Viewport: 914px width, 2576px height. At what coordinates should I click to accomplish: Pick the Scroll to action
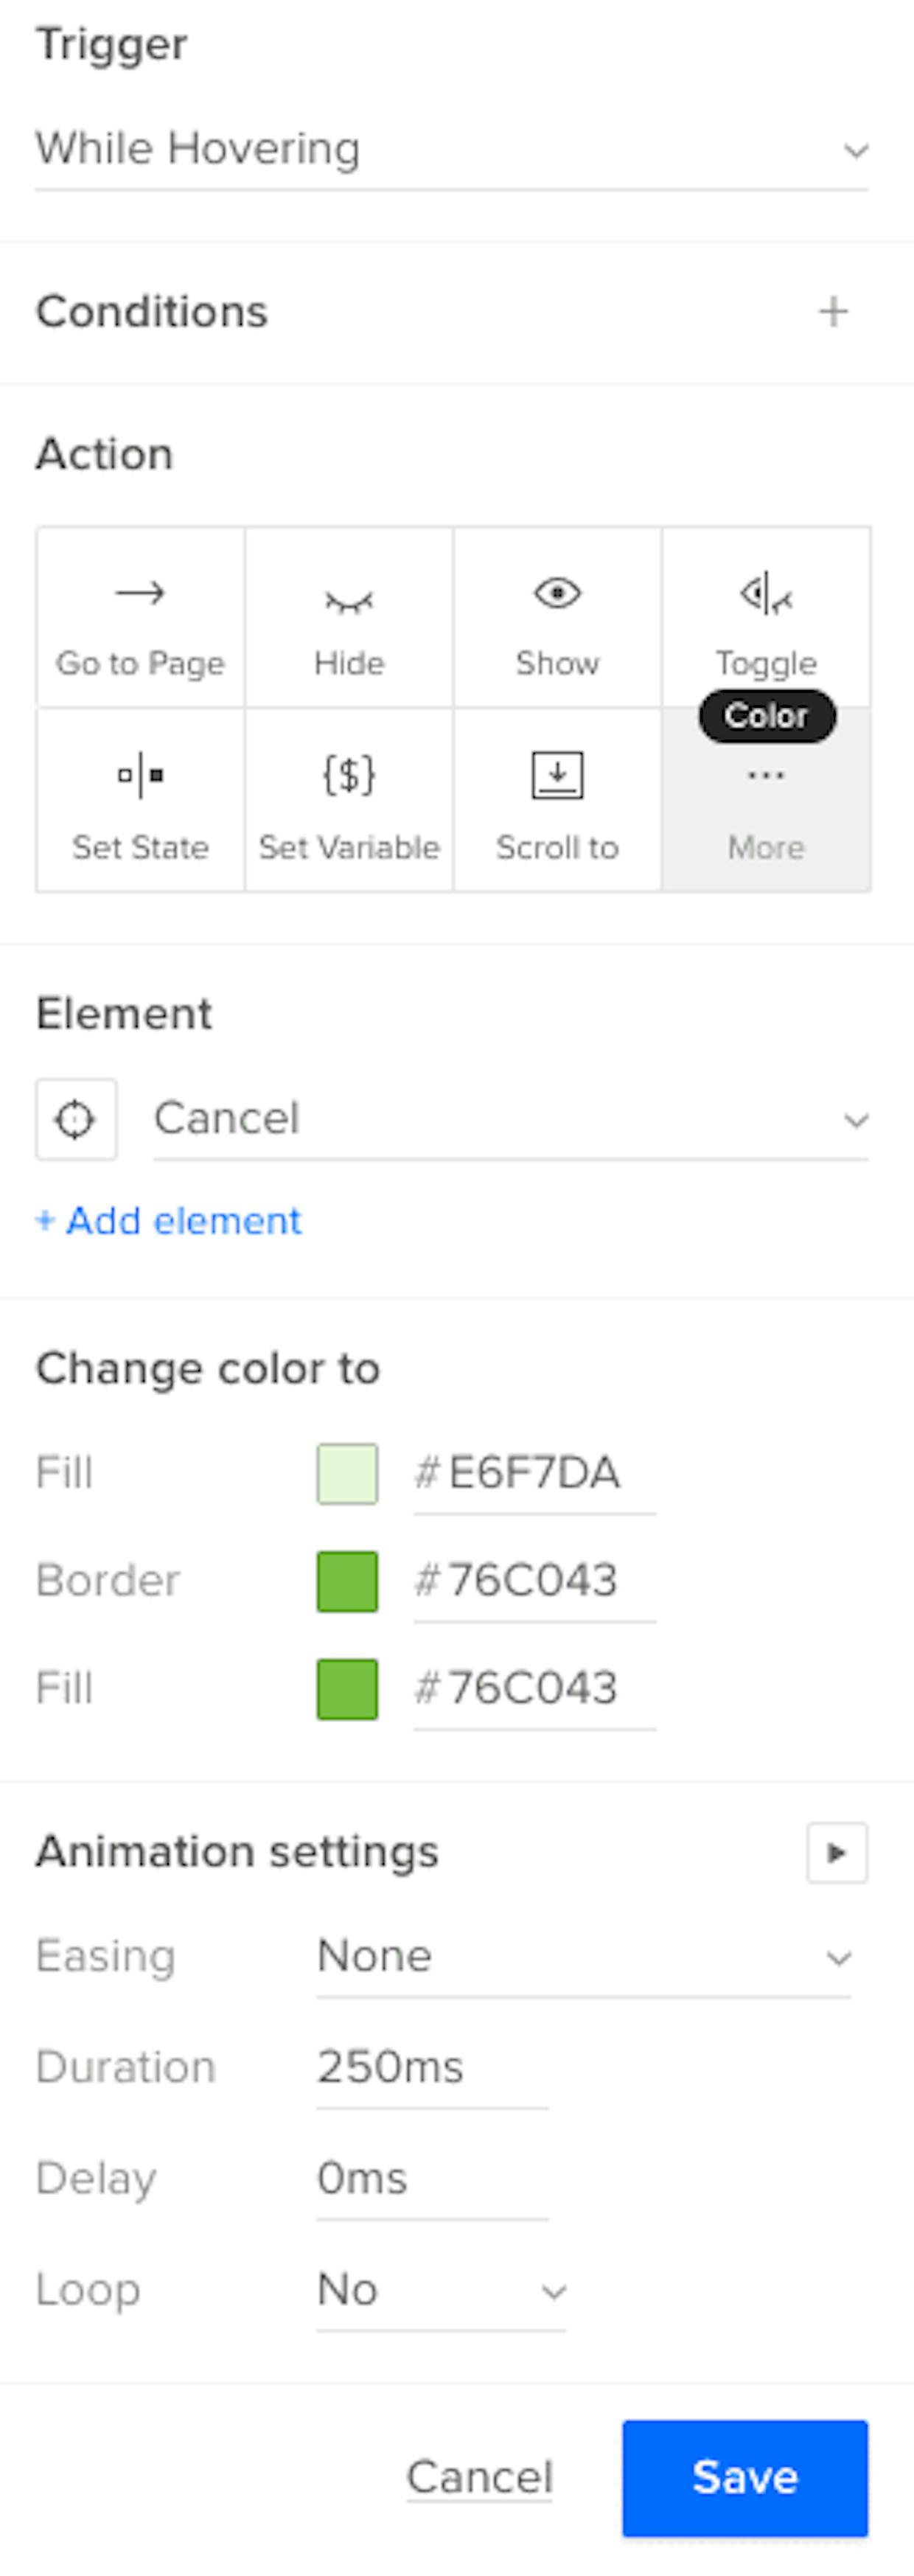(x=557, y=800)
